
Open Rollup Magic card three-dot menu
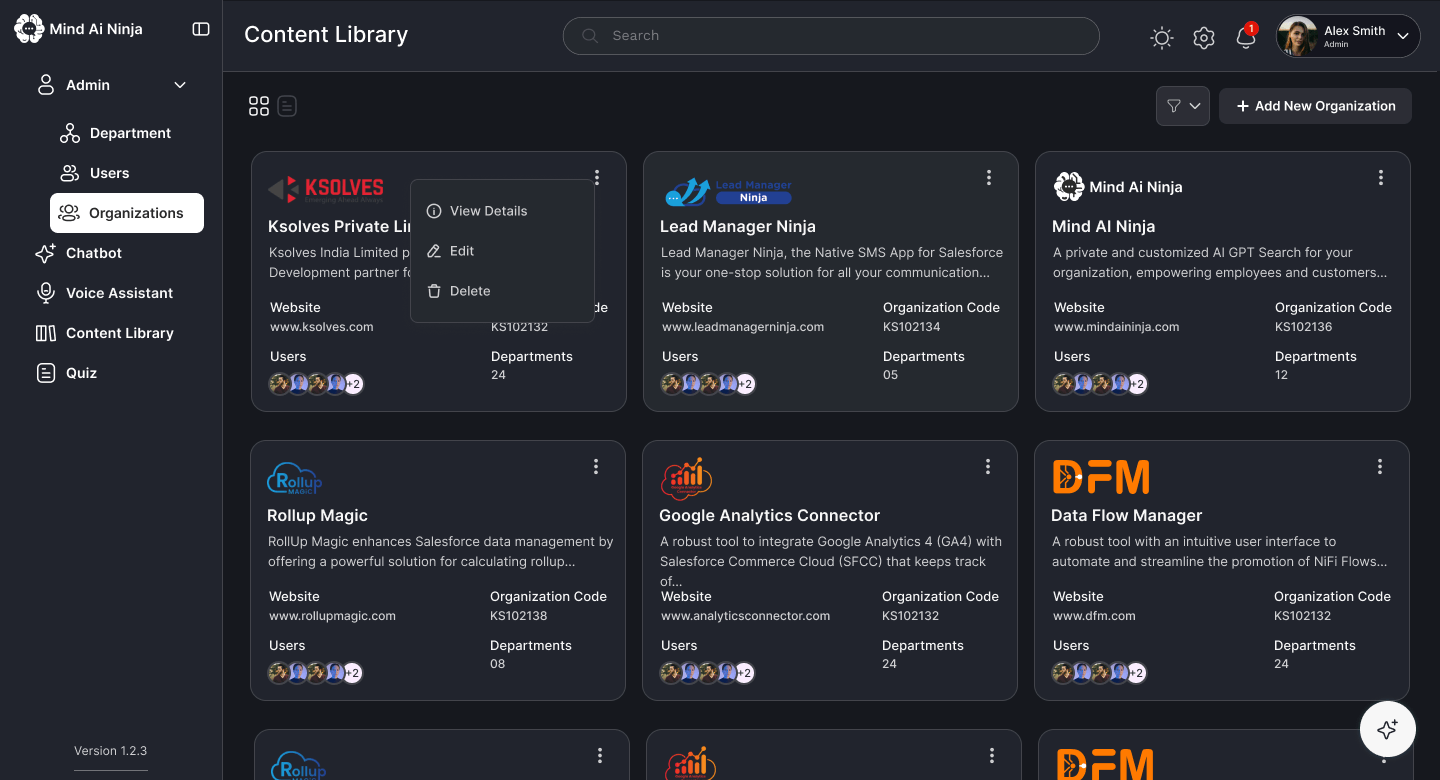596,467
